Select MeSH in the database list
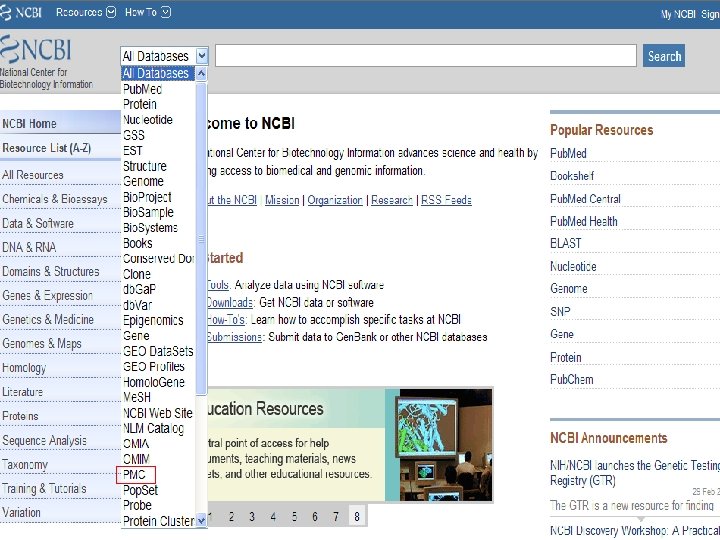Image resolution: width=720 pixels, height=540 pixels. tap(137, 397)
